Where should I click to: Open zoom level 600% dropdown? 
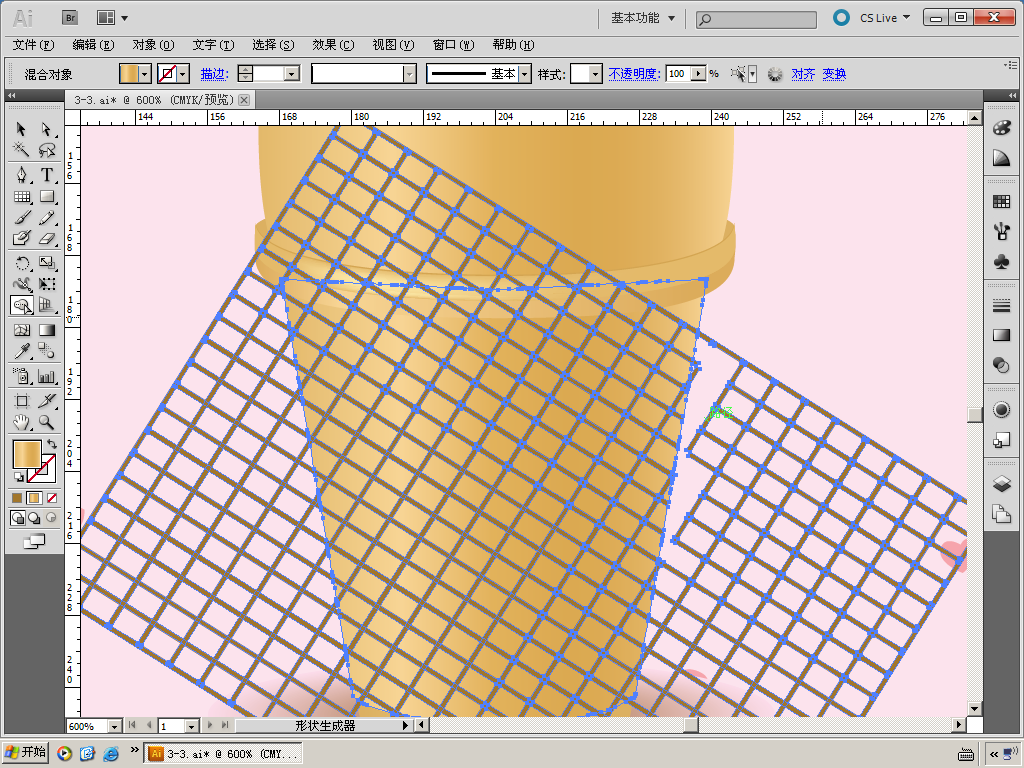click(x=114, y=726)
